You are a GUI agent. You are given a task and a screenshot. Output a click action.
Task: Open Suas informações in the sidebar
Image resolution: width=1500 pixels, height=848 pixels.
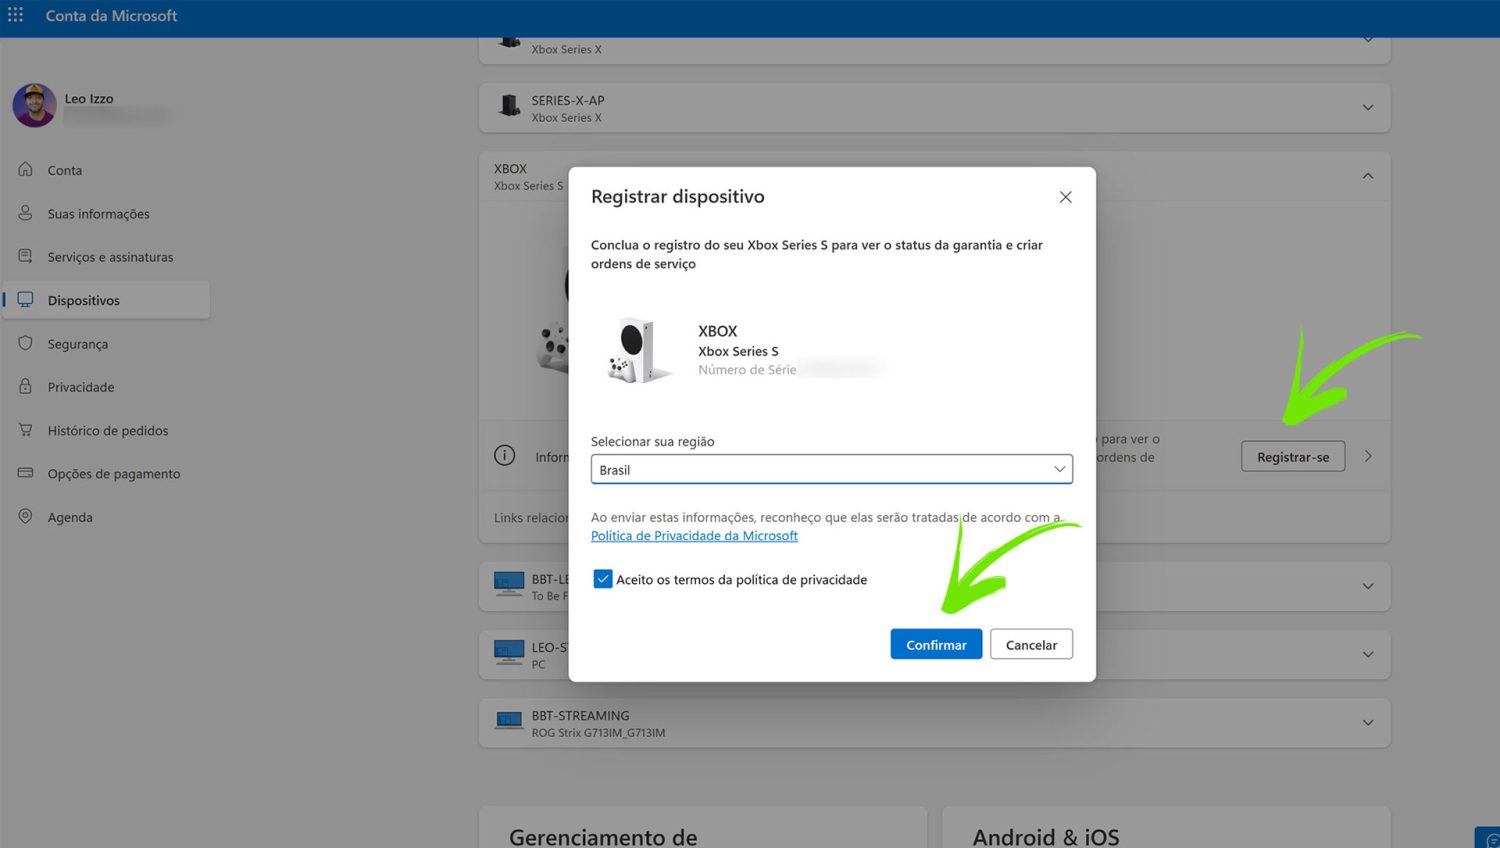pos(98,214)
